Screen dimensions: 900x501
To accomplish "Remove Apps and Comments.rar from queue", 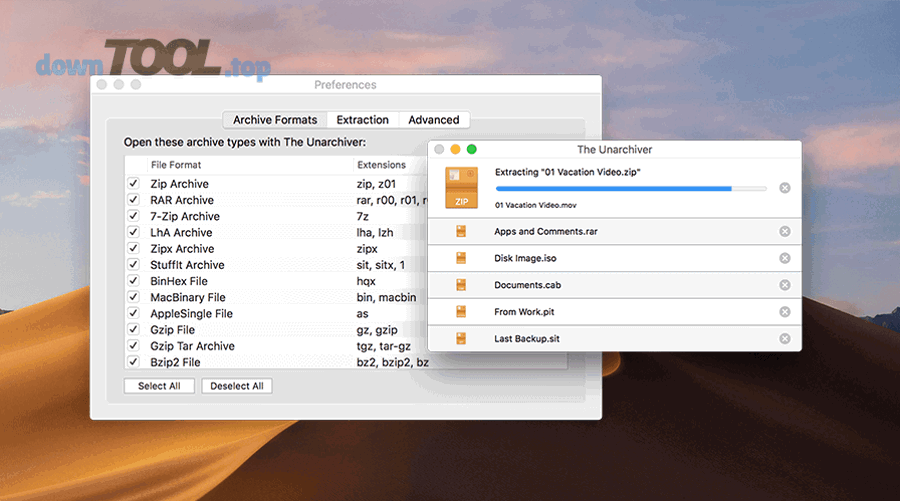I will 785,231.
